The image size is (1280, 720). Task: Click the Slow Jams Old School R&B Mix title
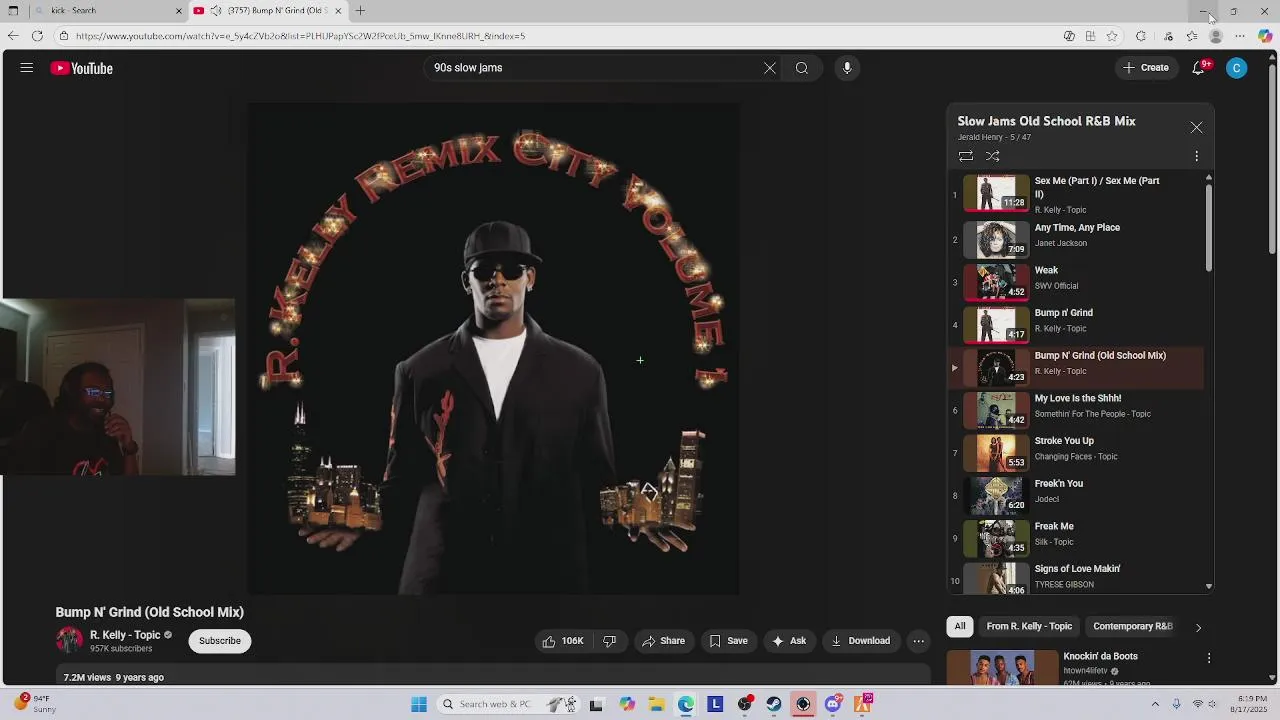[x=1046, y=121]
